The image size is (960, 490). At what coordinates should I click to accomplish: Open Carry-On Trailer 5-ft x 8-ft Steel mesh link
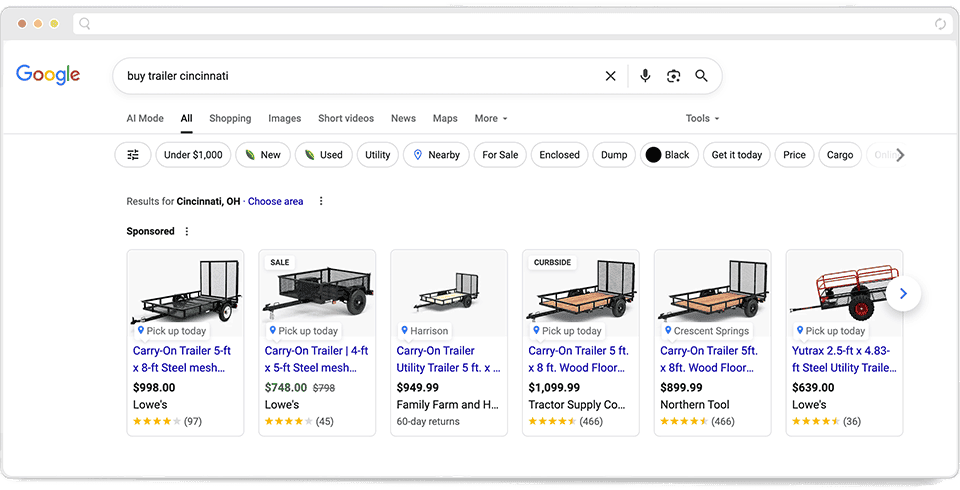tap(182, 359)
